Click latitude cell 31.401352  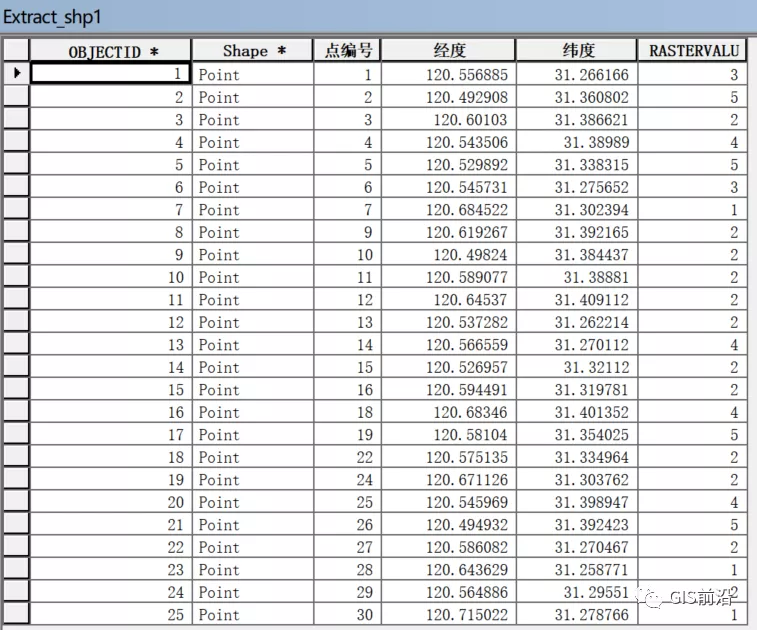click(577, 412)
